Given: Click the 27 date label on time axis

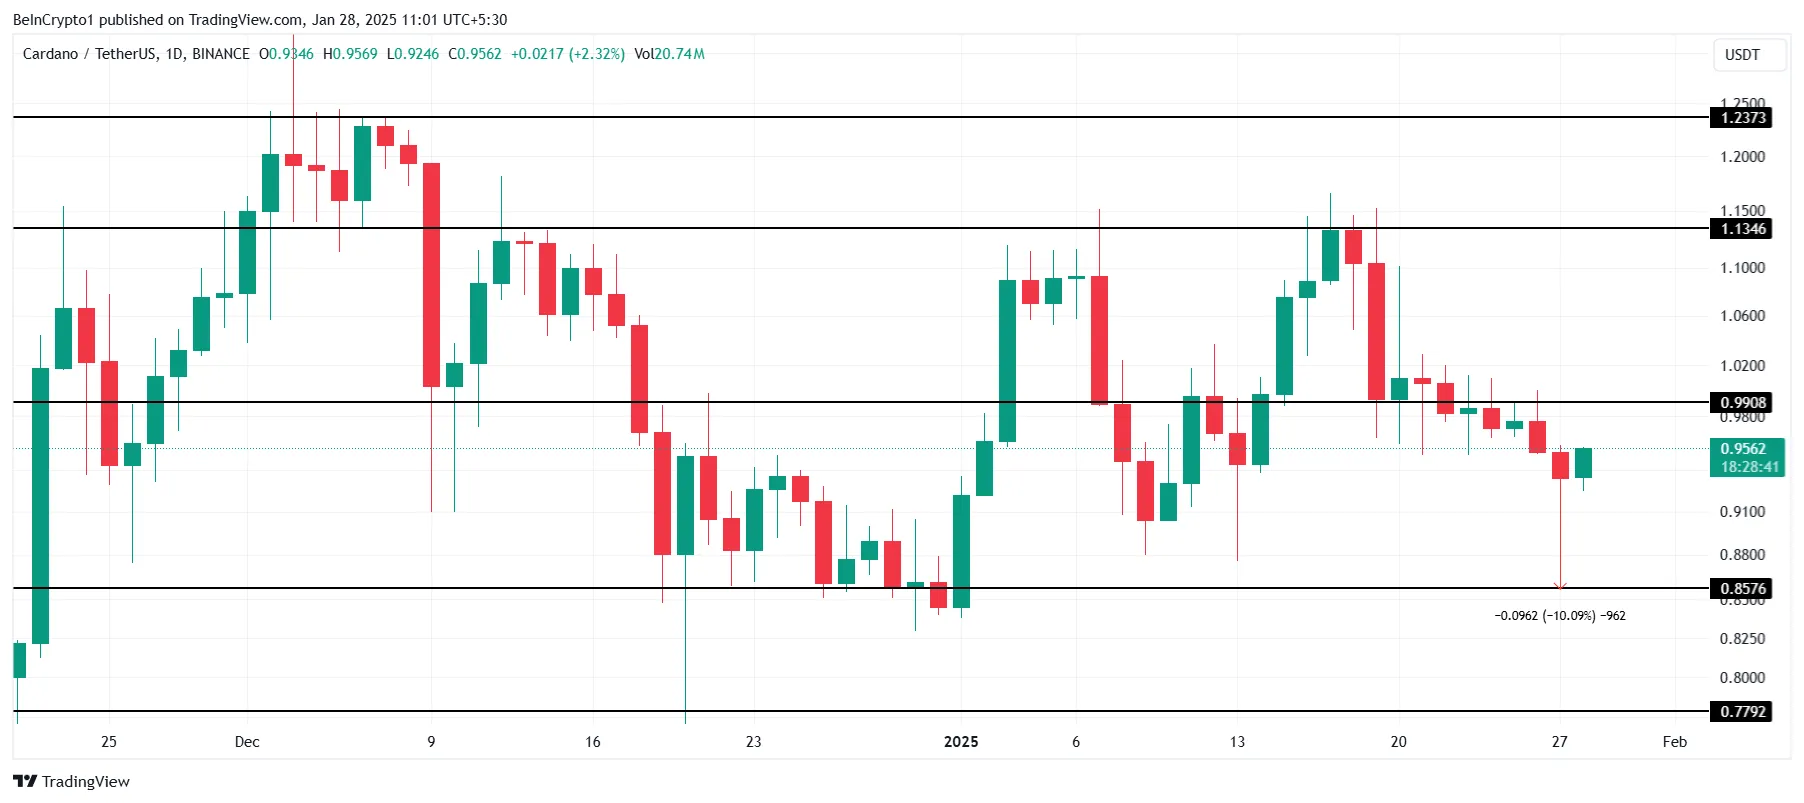Looking at the screenshot, I should pos(1559,742).
